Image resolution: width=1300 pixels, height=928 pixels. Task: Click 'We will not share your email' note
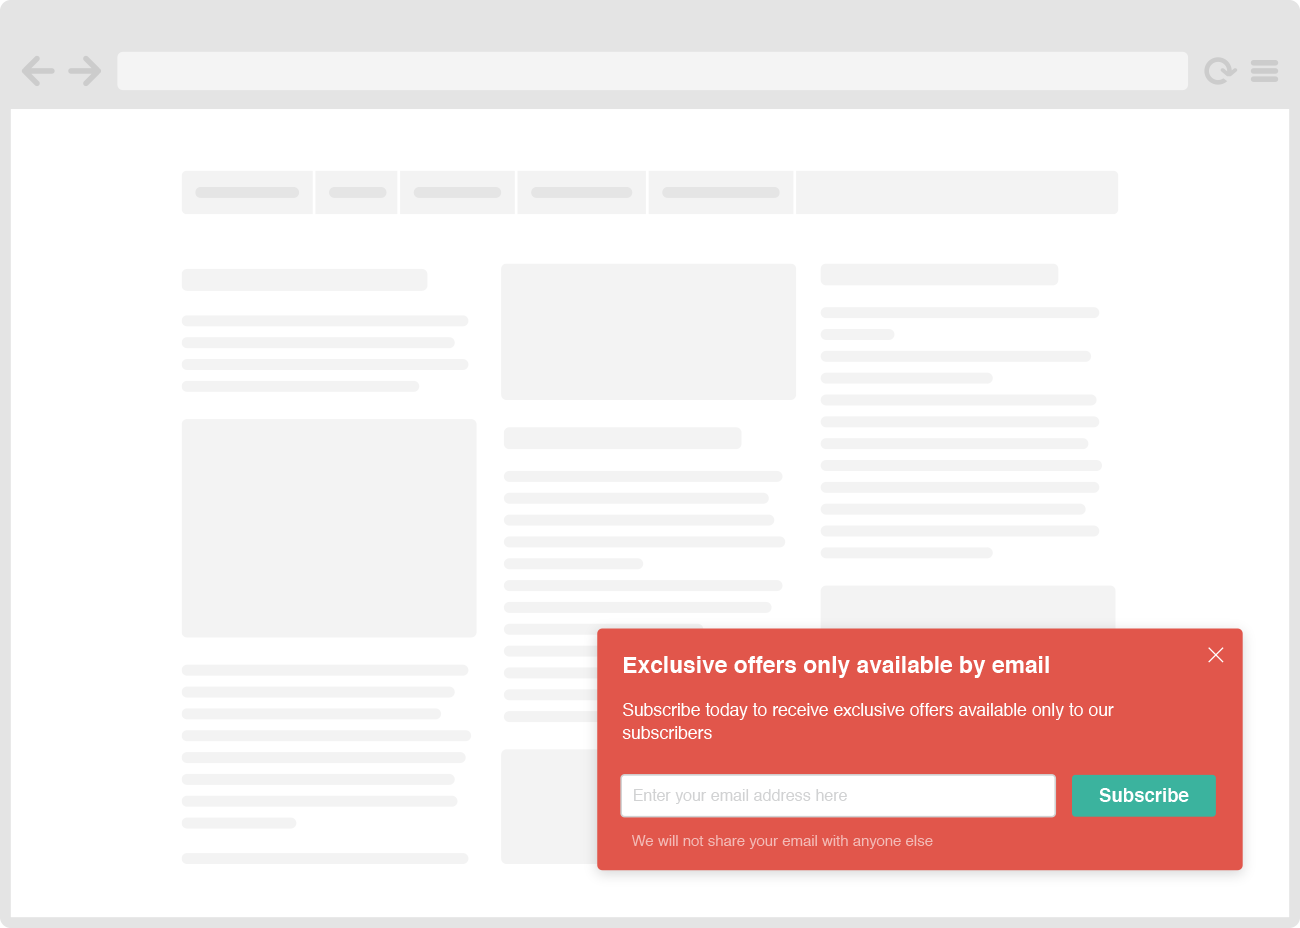[x=782, y=841]
